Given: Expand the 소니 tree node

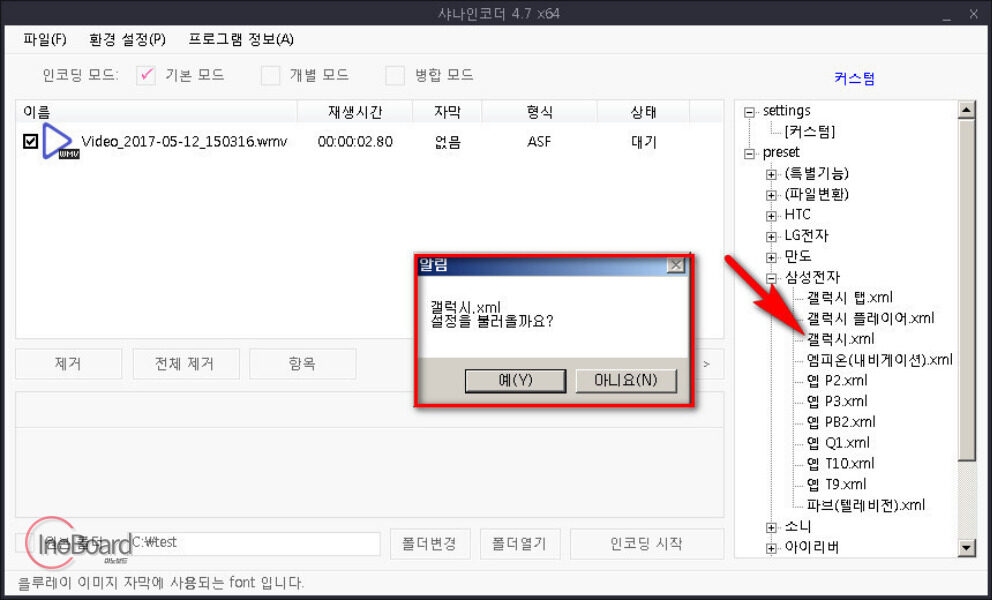Looking at the screenshot, I should [771, 528].
